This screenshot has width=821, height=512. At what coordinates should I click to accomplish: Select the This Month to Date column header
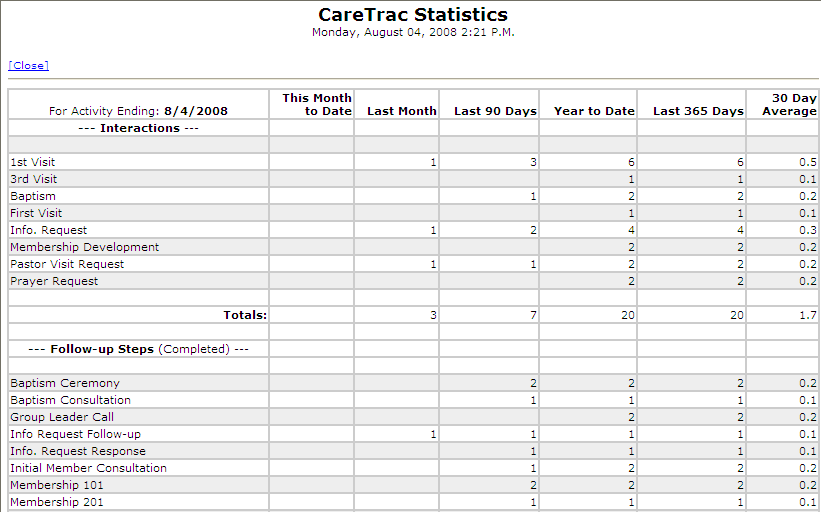tap(316, 104)
